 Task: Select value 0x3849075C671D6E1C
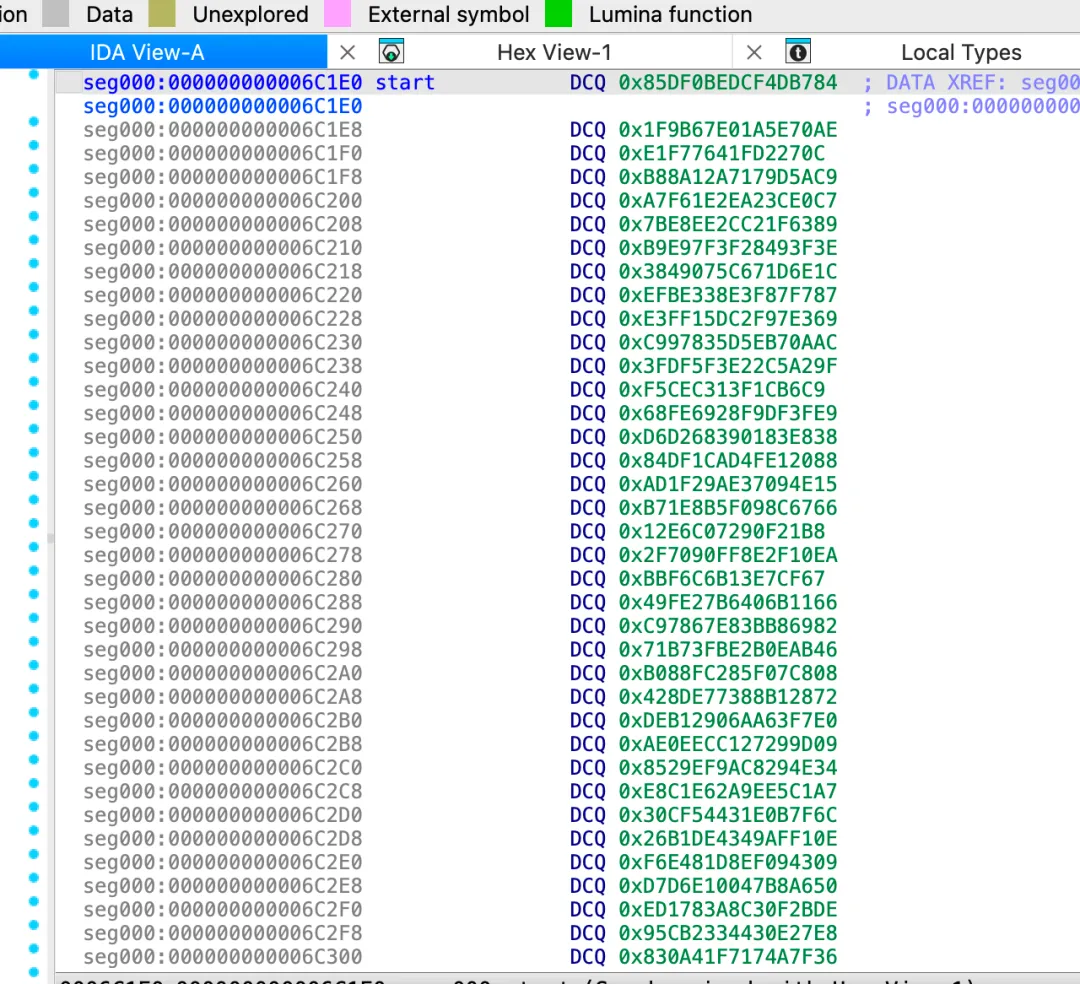727,271
